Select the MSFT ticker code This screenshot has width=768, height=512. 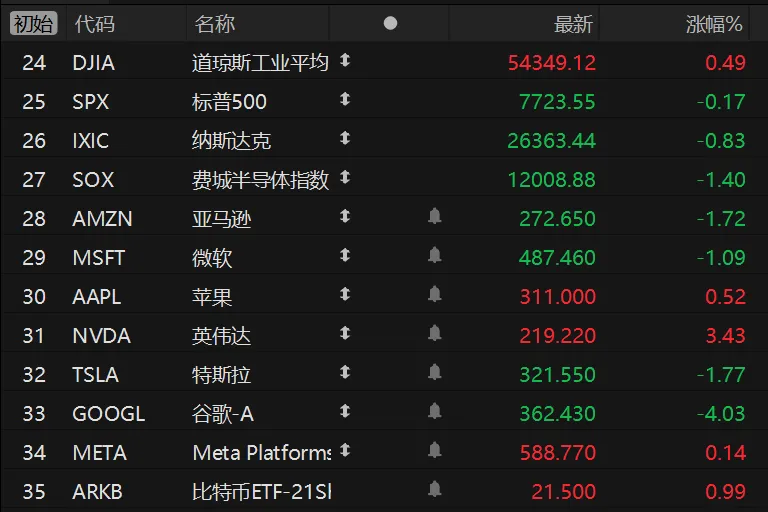pyautogui.click(x=99, y=258)
